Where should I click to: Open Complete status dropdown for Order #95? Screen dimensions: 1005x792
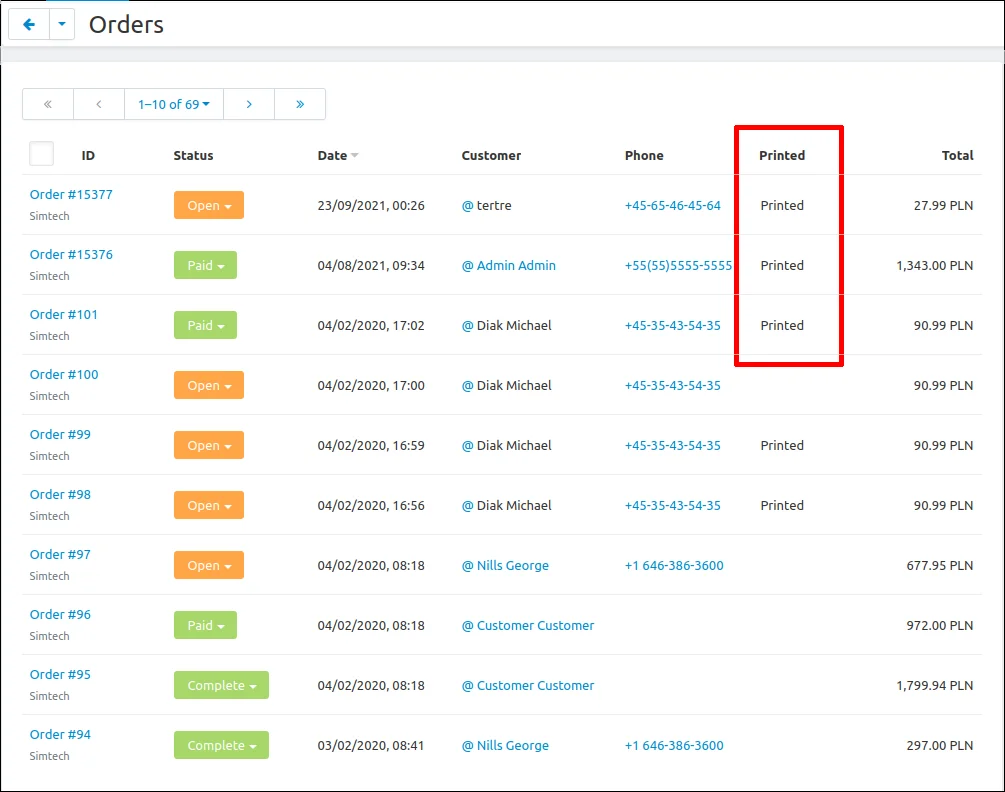pos(221,685)
